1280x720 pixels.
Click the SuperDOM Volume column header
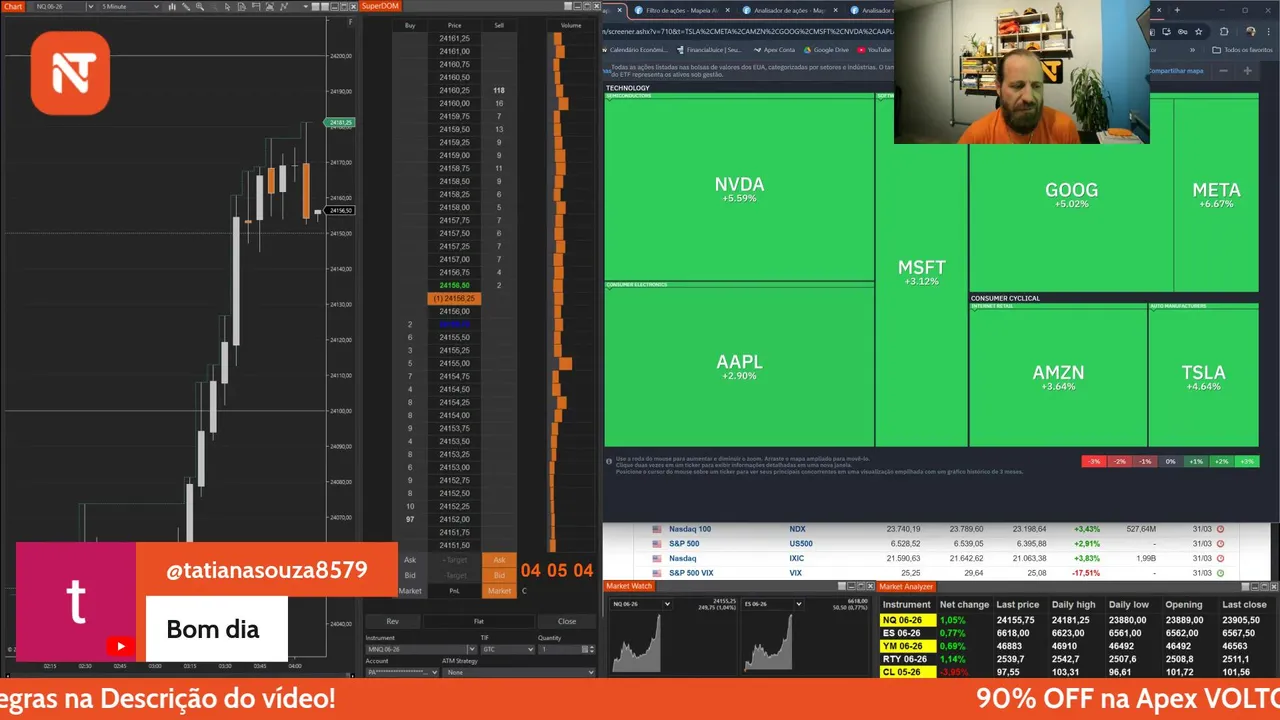coord(571,25)
